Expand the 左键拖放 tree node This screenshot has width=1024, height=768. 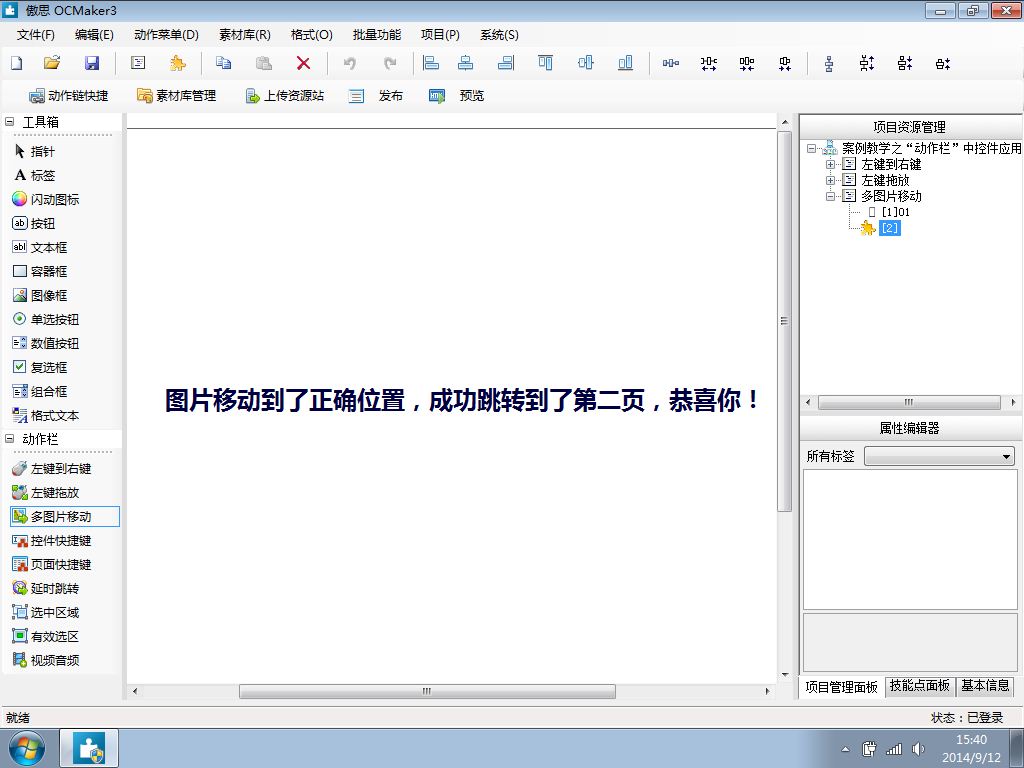830,180
